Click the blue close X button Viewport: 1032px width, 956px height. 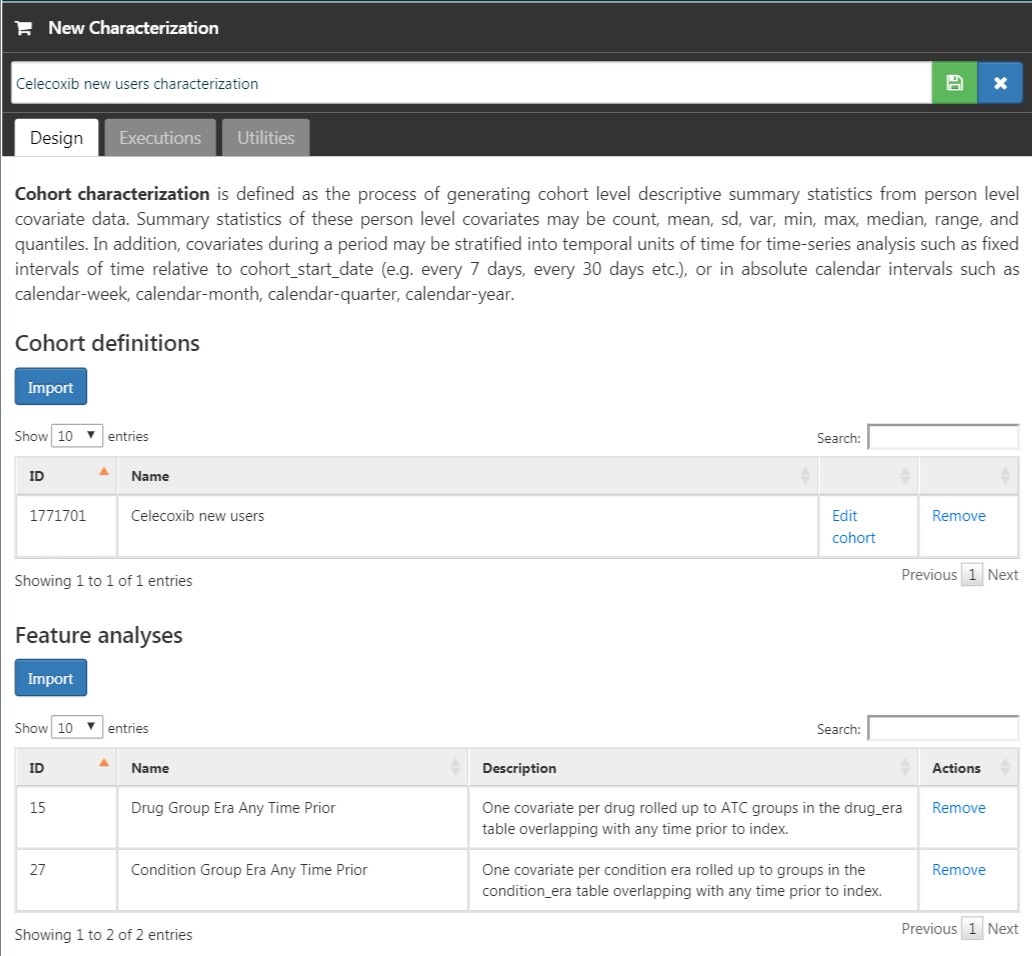point(1000,83)
